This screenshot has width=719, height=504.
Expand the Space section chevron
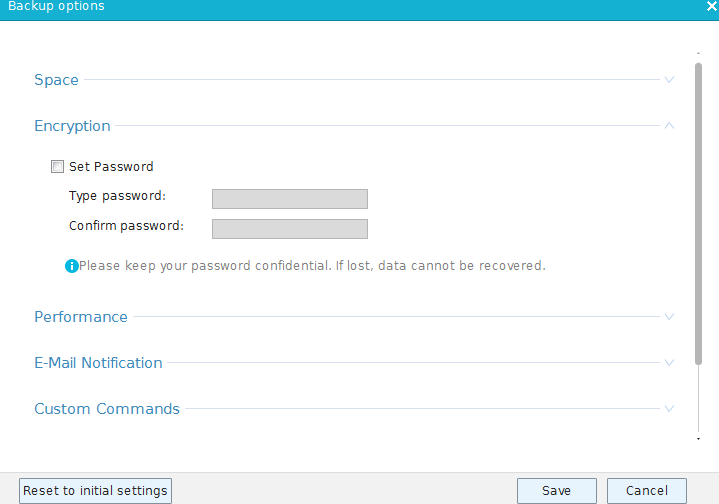click(x=669, y=80)
